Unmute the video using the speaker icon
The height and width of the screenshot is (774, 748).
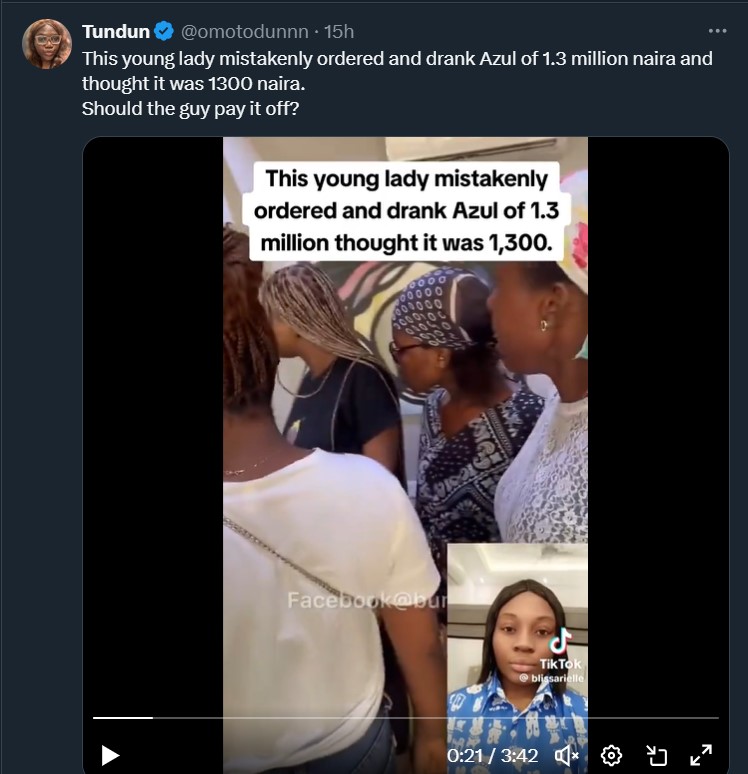click(x=567, y=755)
